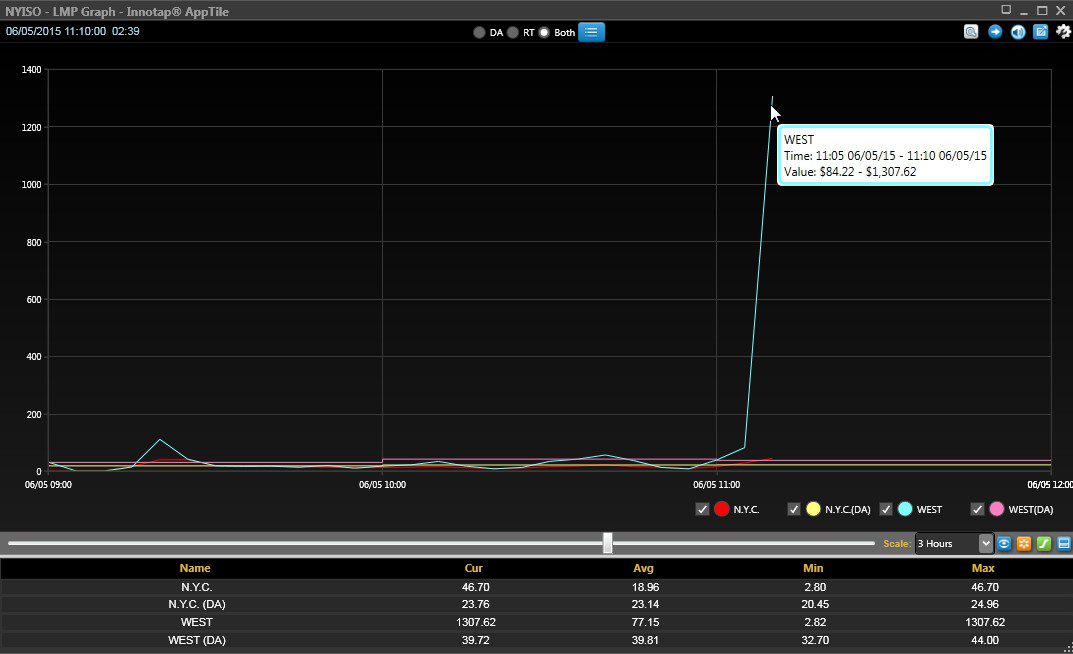Uncheck the N.Y.C. series checkbox
This screenshot has height=654, width=1073.
(x=702, y=509)
